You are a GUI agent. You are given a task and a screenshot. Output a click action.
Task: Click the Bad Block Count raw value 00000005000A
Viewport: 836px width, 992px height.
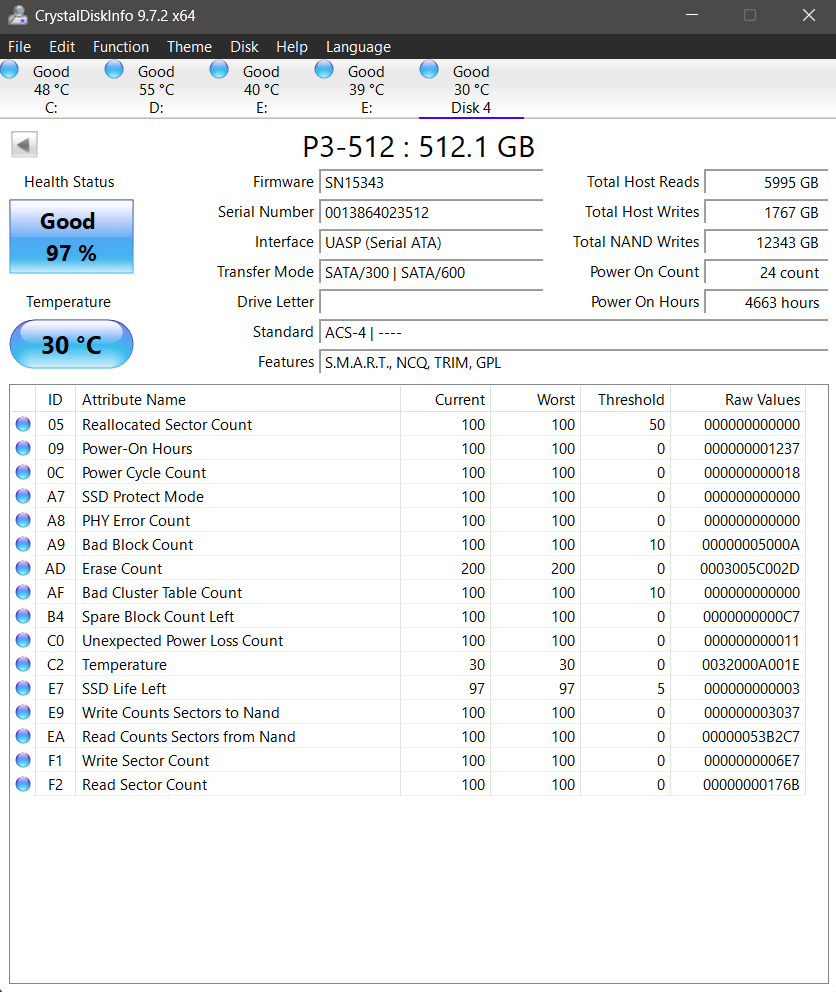tap(751, 545)
